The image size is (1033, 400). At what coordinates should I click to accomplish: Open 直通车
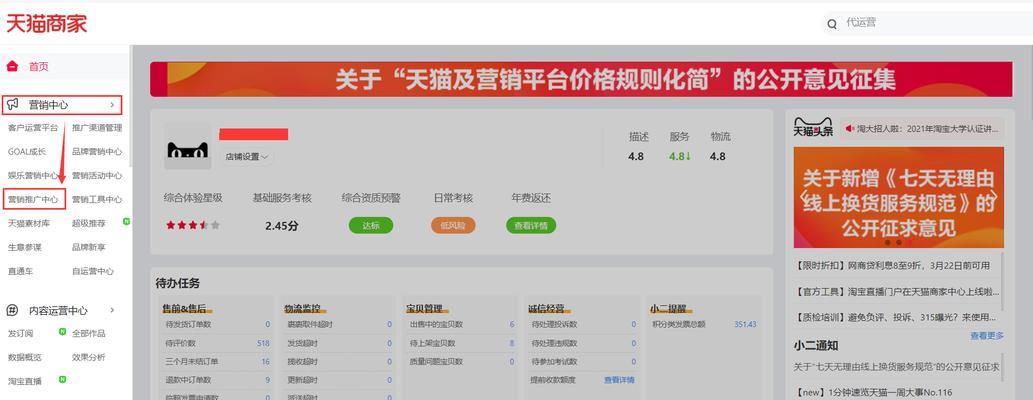tap(20, 271)
